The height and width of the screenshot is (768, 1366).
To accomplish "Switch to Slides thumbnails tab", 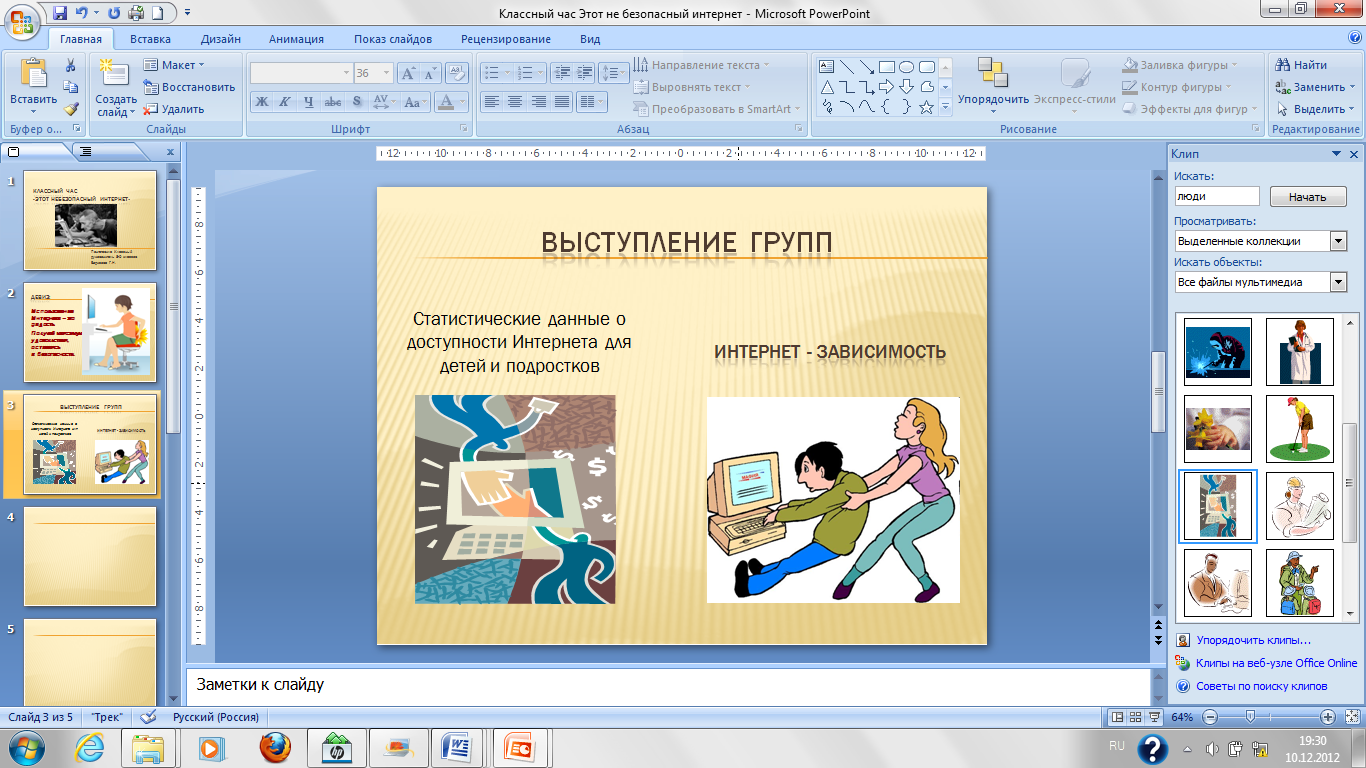I will [14, 151].
